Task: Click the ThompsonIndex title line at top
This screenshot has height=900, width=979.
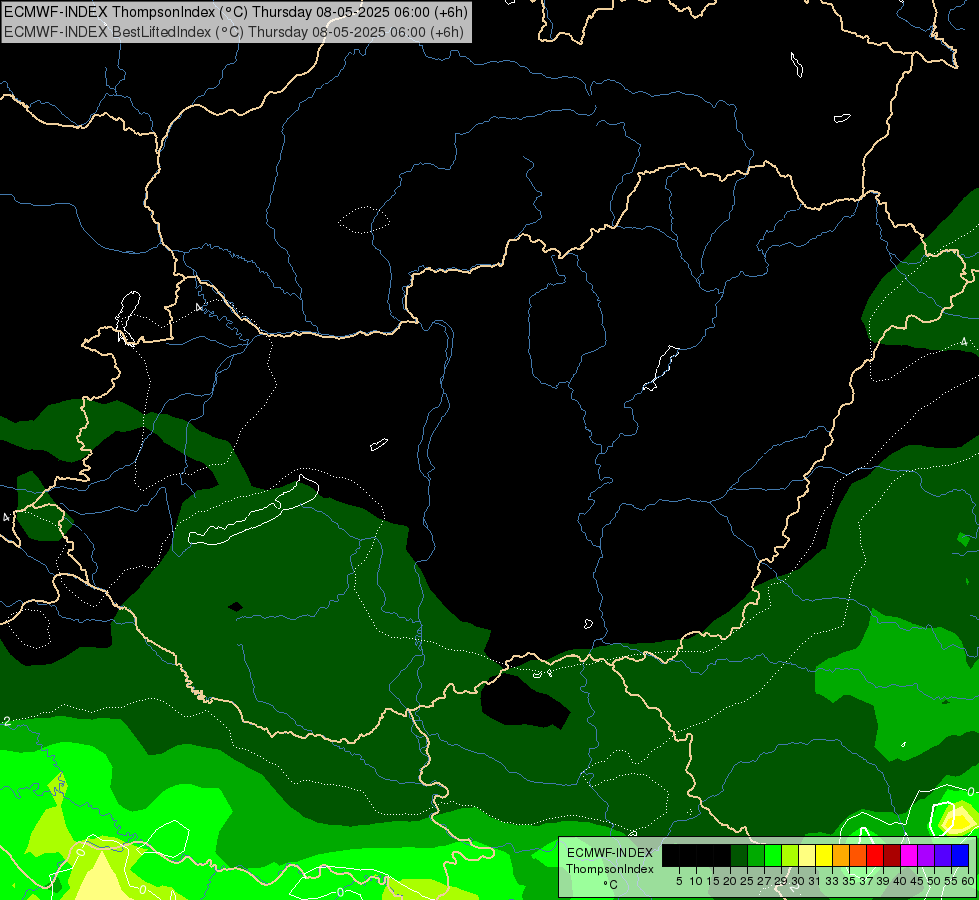Action: (235, 11)
